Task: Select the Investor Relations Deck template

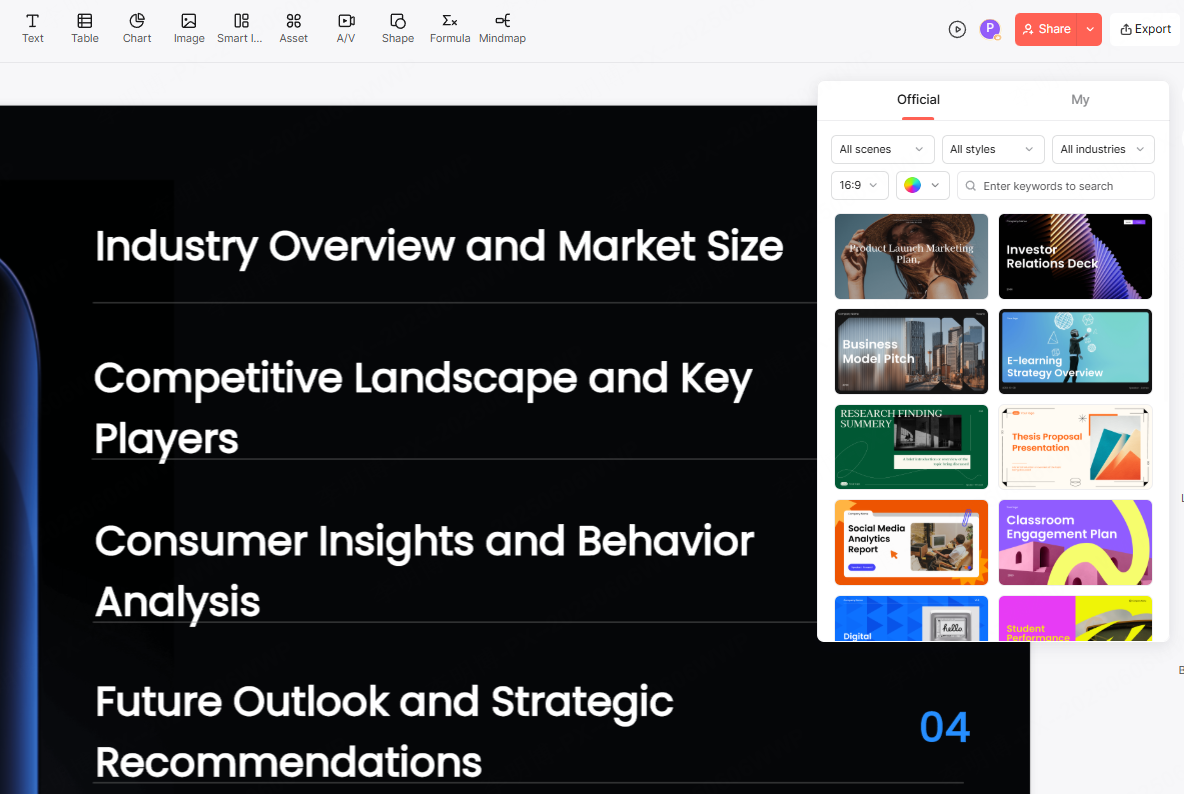Action: (x=1075, y=256)
